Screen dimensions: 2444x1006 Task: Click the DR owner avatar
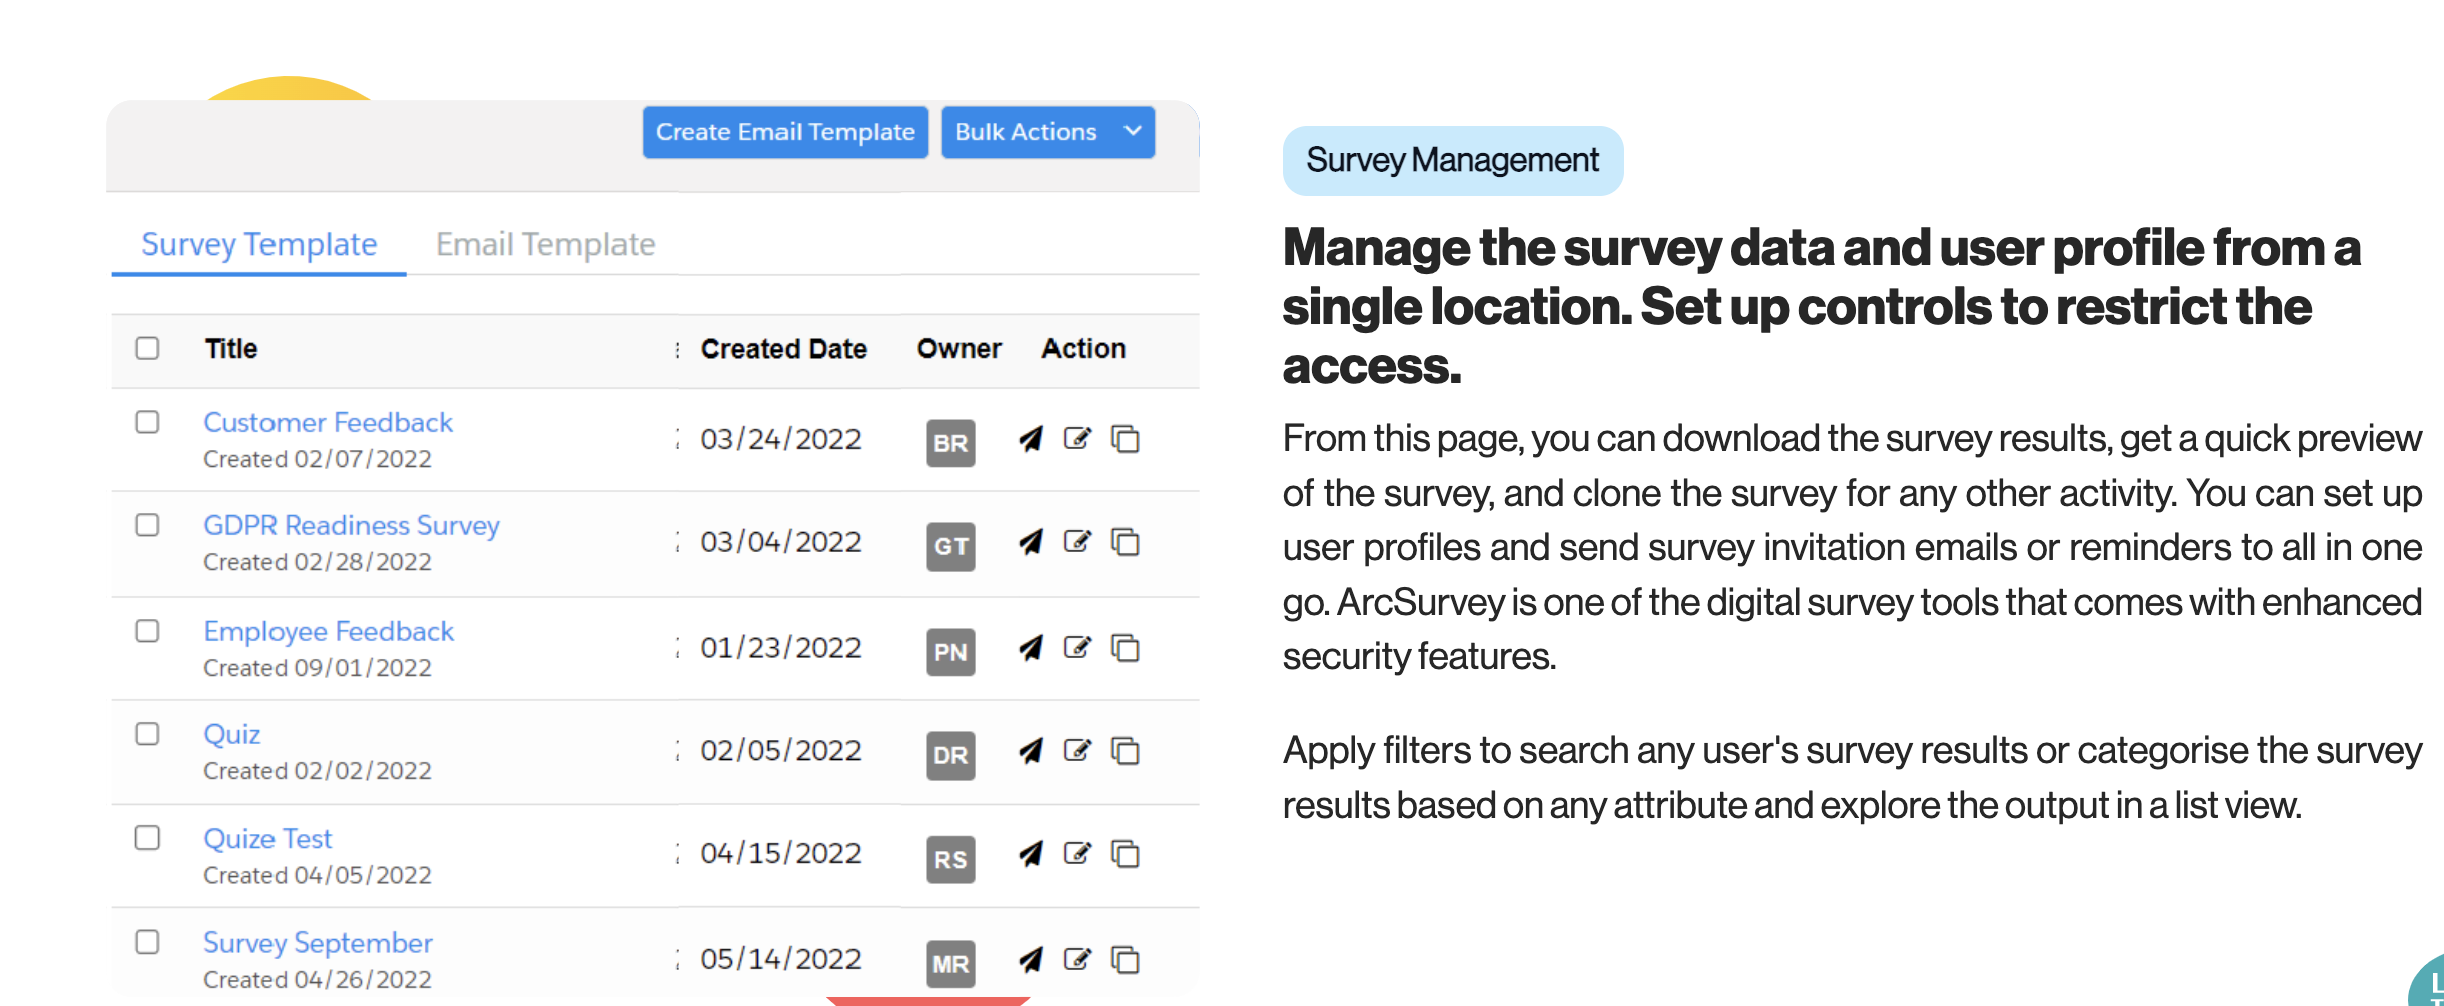click(x=951, y=755)
